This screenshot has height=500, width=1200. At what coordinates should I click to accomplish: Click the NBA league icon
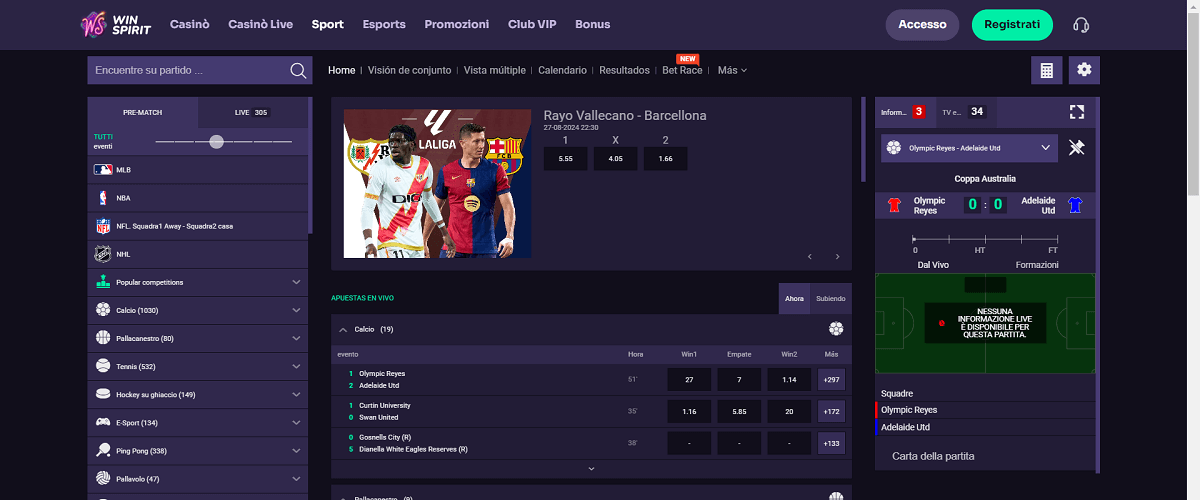click(x=102, y=198)
